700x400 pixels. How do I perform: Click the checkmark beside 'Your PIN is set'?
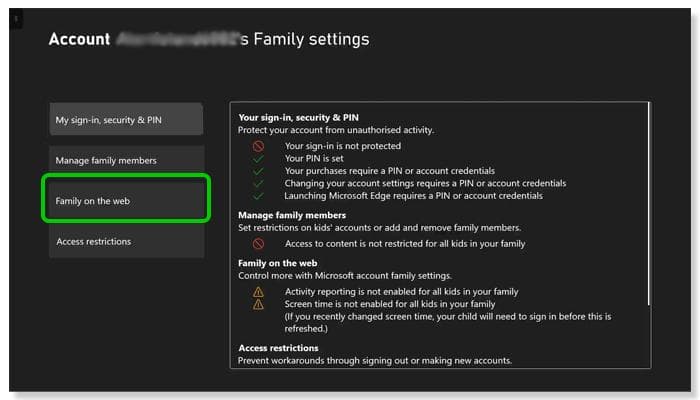[258, 158]
